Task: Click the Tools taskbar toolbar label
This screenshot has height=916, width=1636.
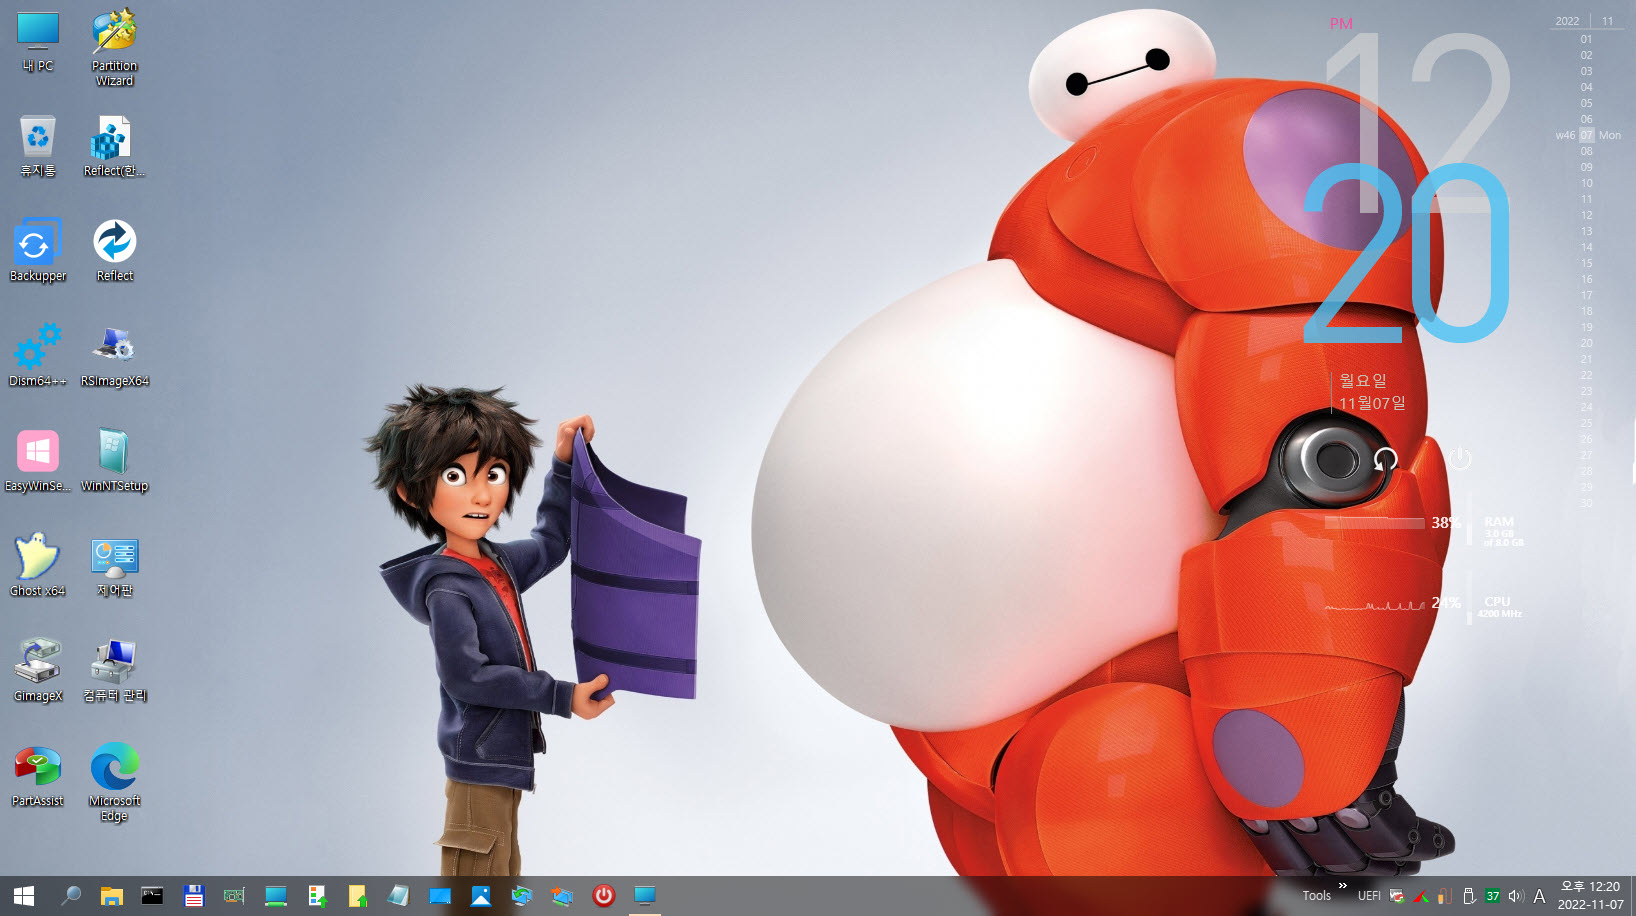Action: pos(1316,896)
